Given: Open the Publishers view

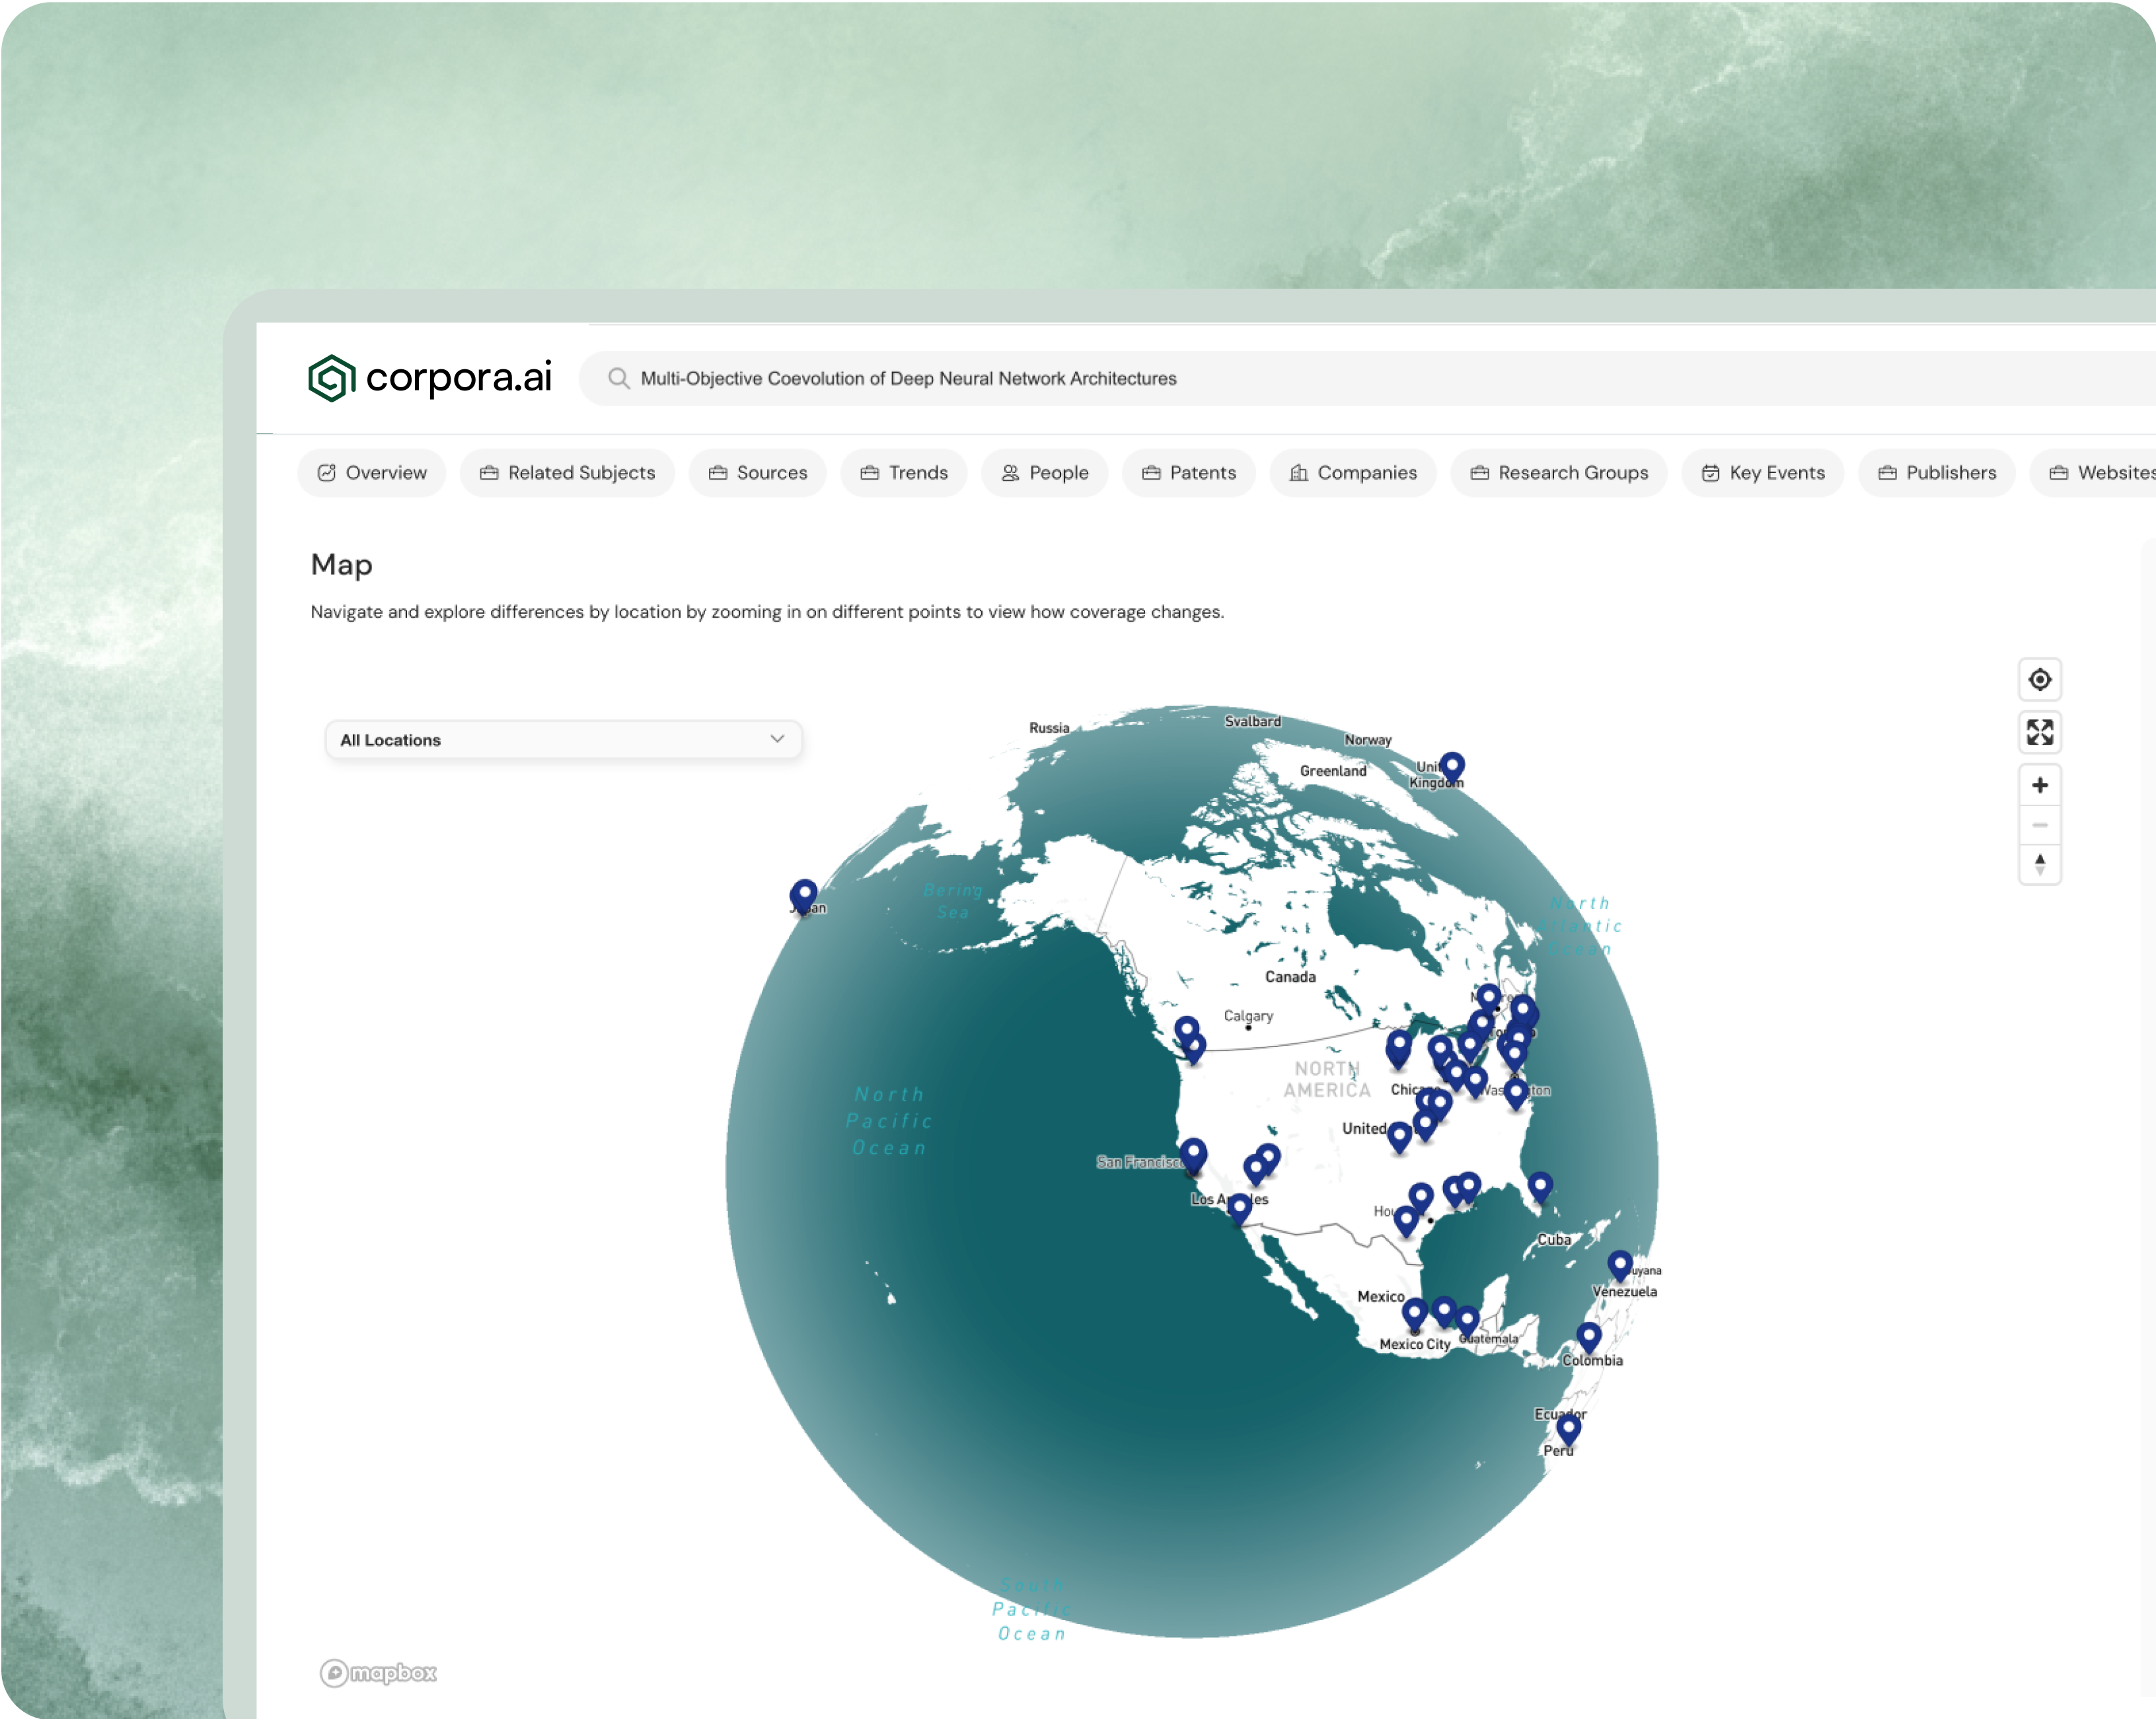Looking at the screenshot, I should (1936, 473).
